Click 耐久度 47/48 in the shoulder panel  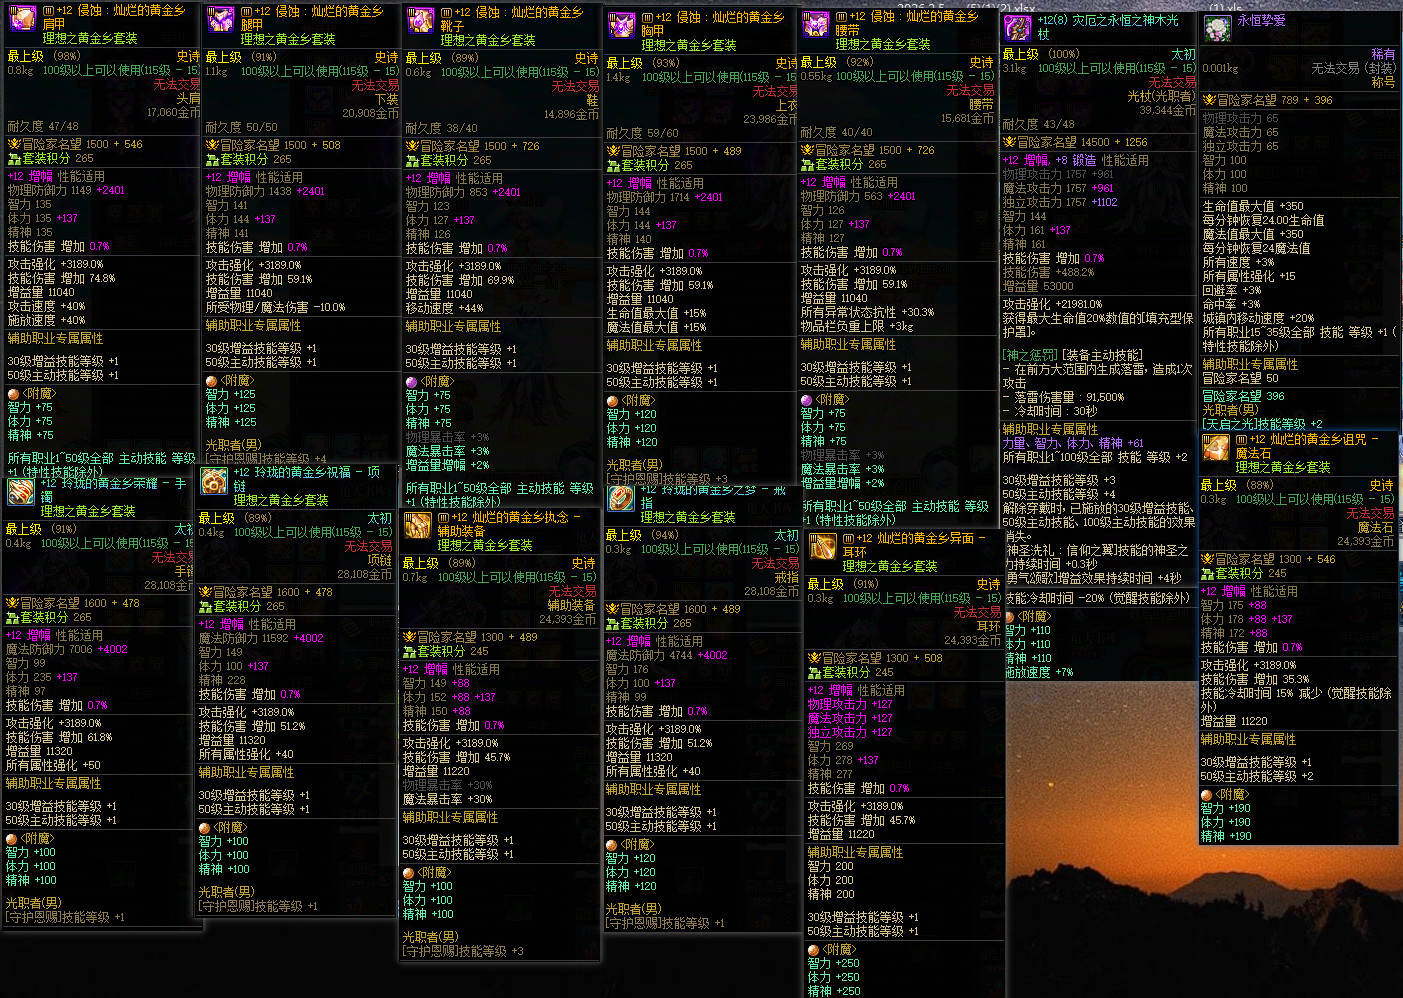42,127
